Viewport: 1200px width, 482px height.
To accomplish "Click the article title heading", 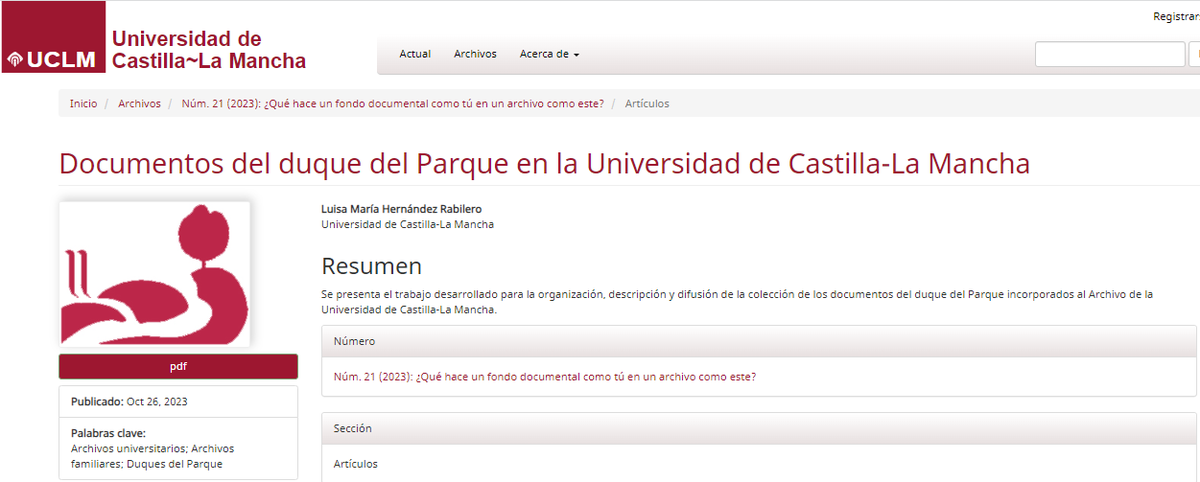I will (x=544, y=163).
